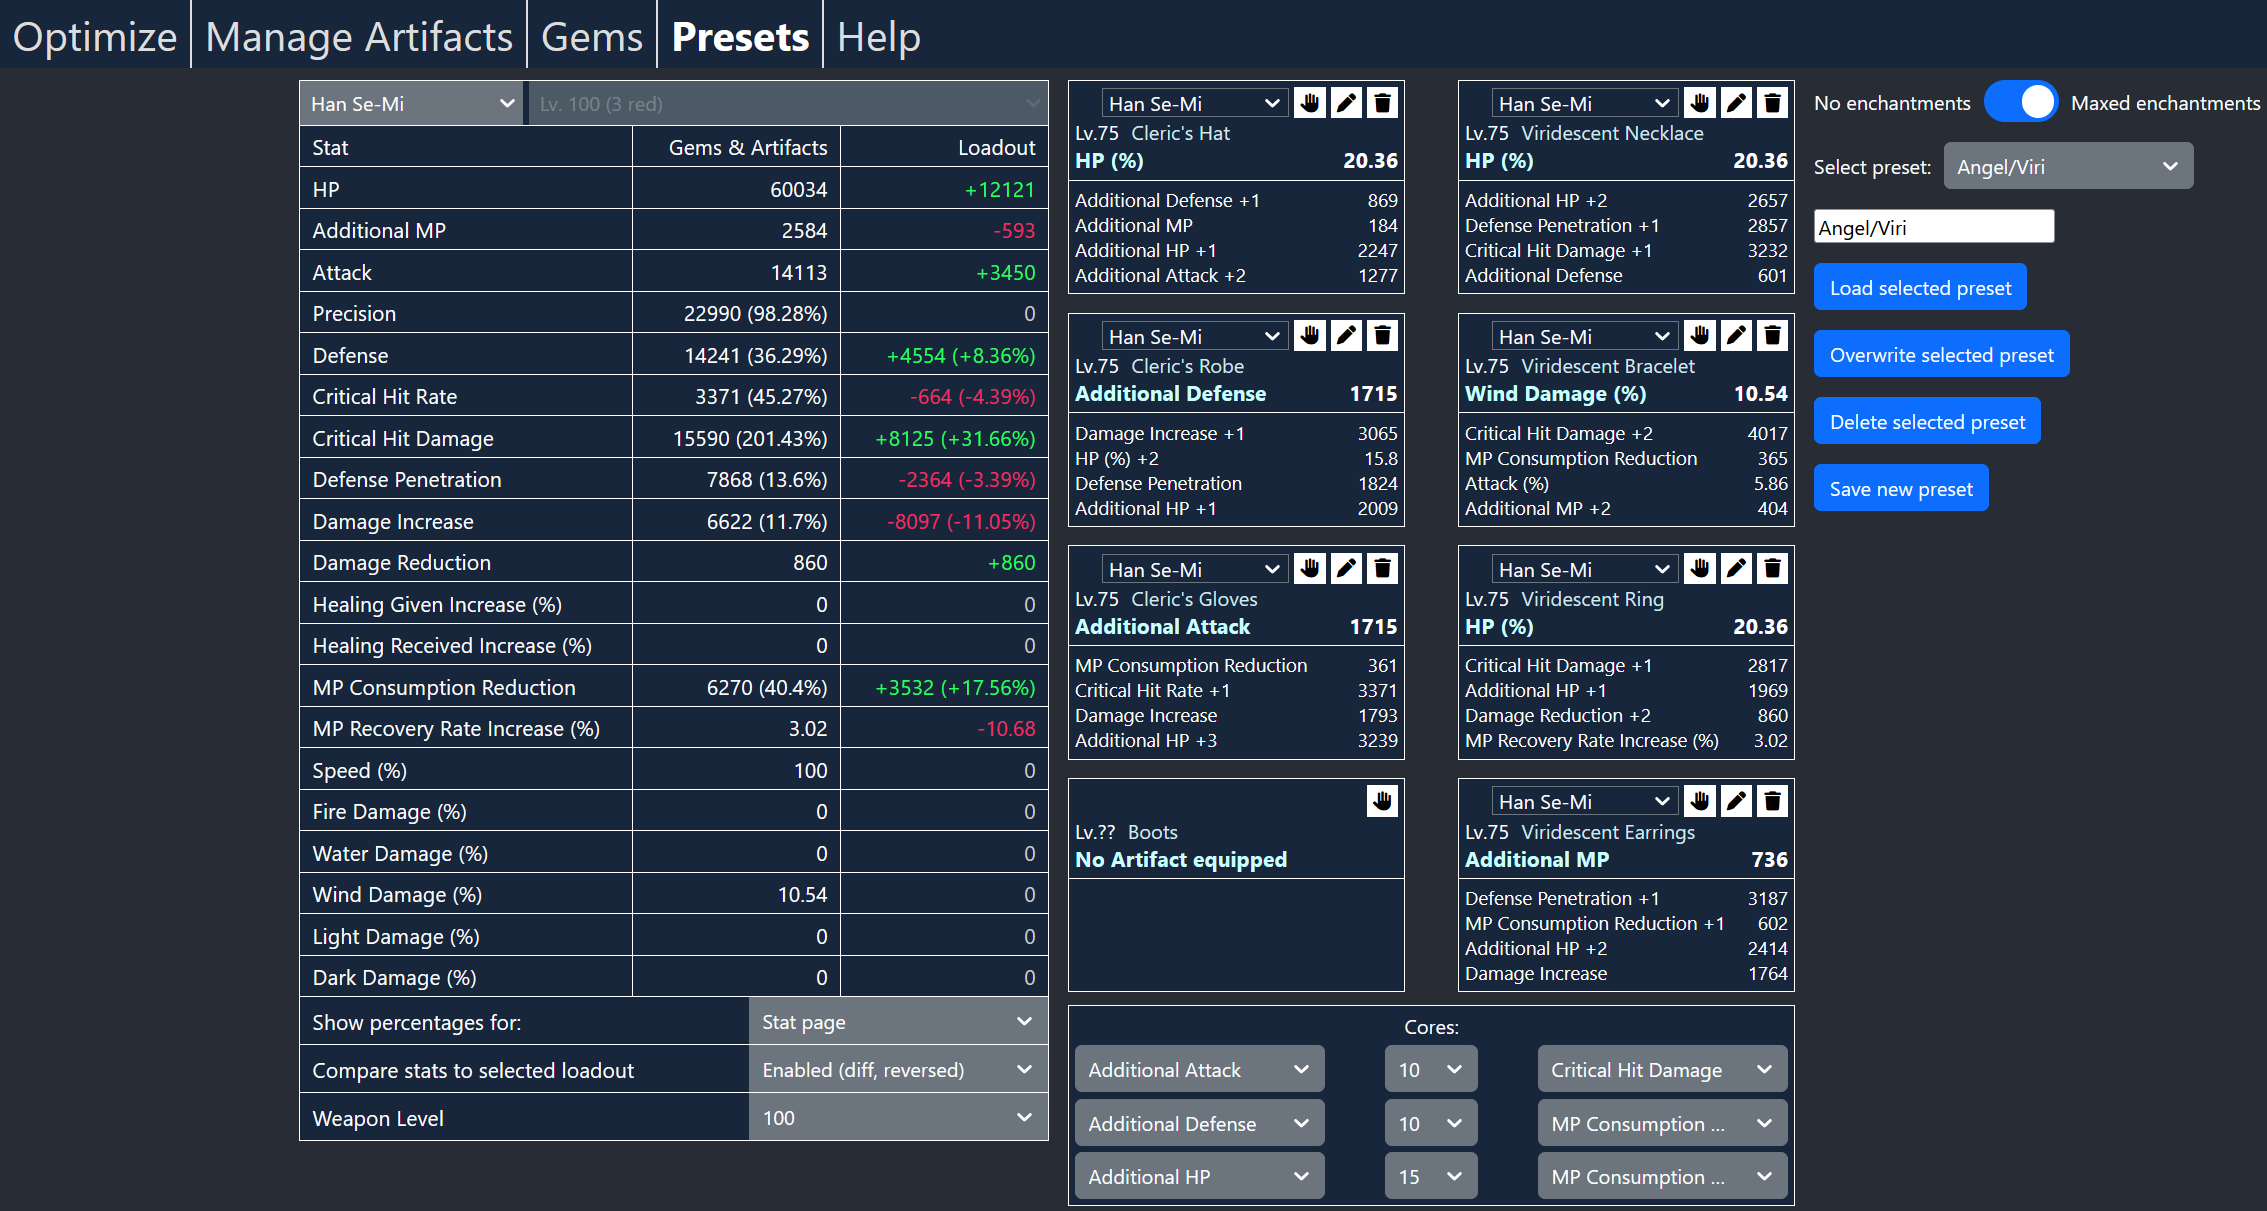Edit the Cleric's Gloves artifact
The image size is (2267, 1211).
pos(1346,568)
